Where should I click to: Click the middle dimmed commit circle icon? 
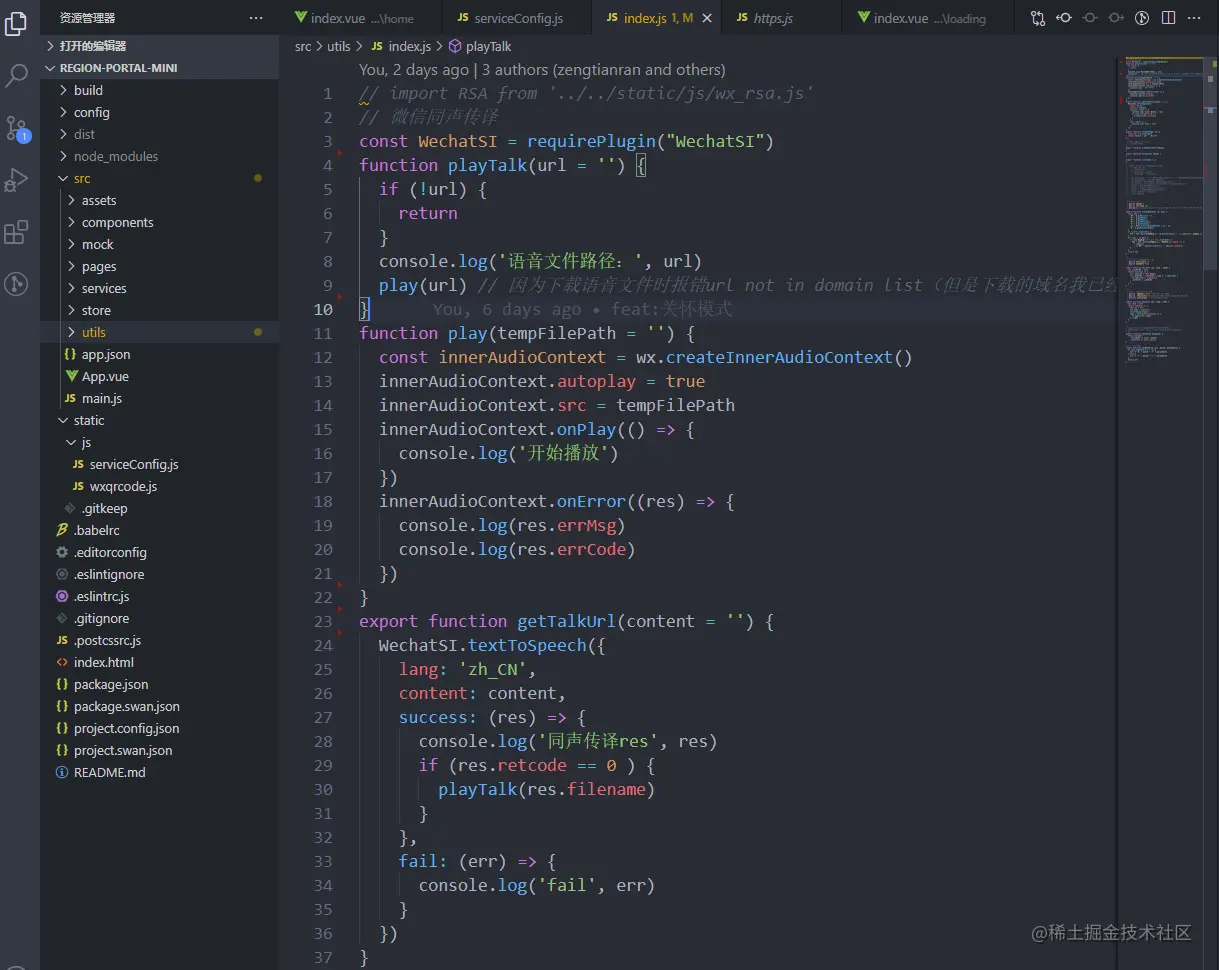[1090, 18]
